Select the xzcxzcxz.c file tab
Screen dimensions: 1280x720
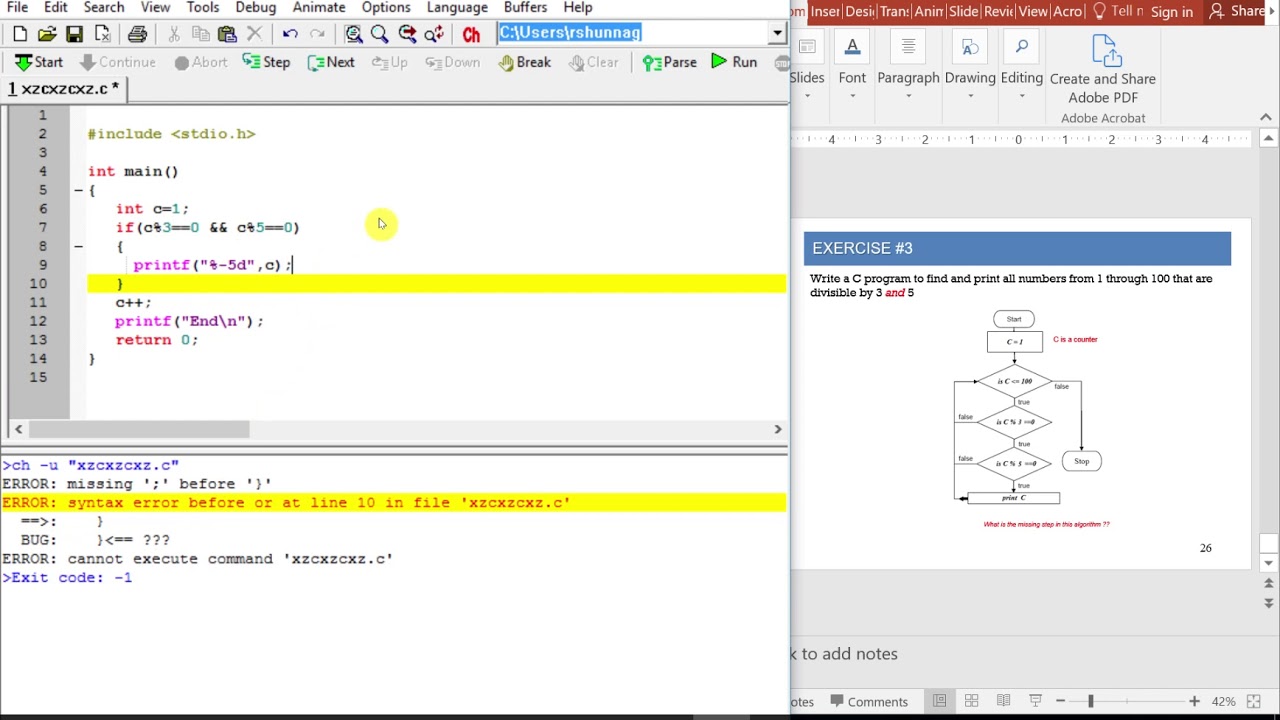64,89
